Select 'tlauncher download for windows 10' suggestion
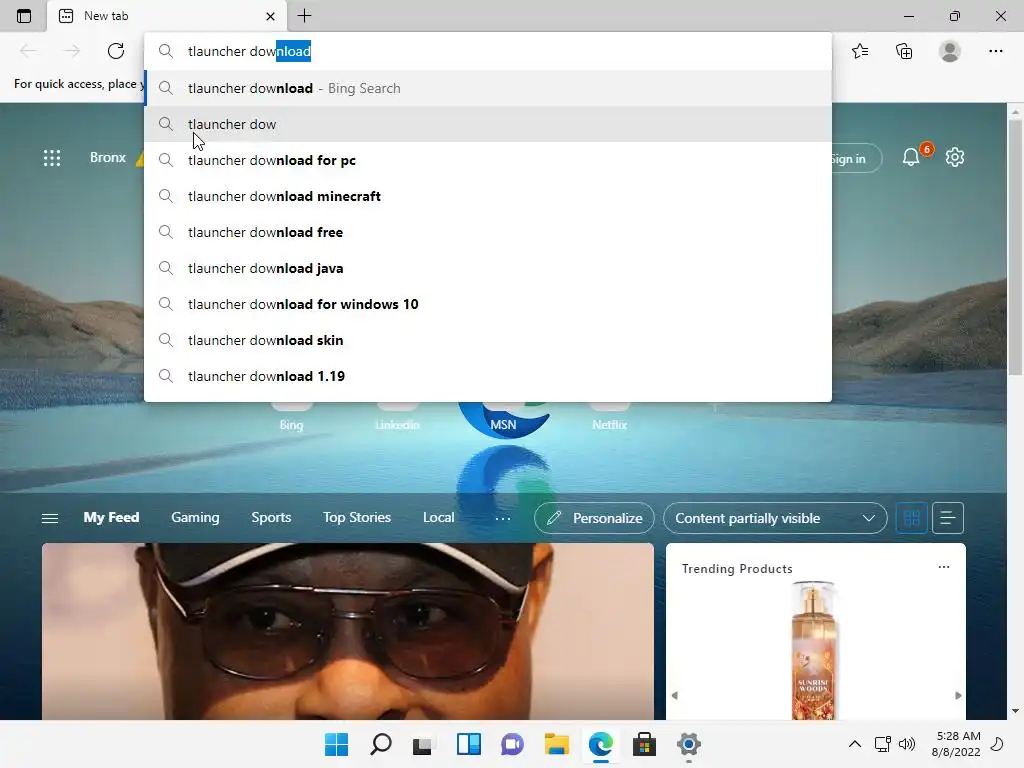 click(488, 304)
